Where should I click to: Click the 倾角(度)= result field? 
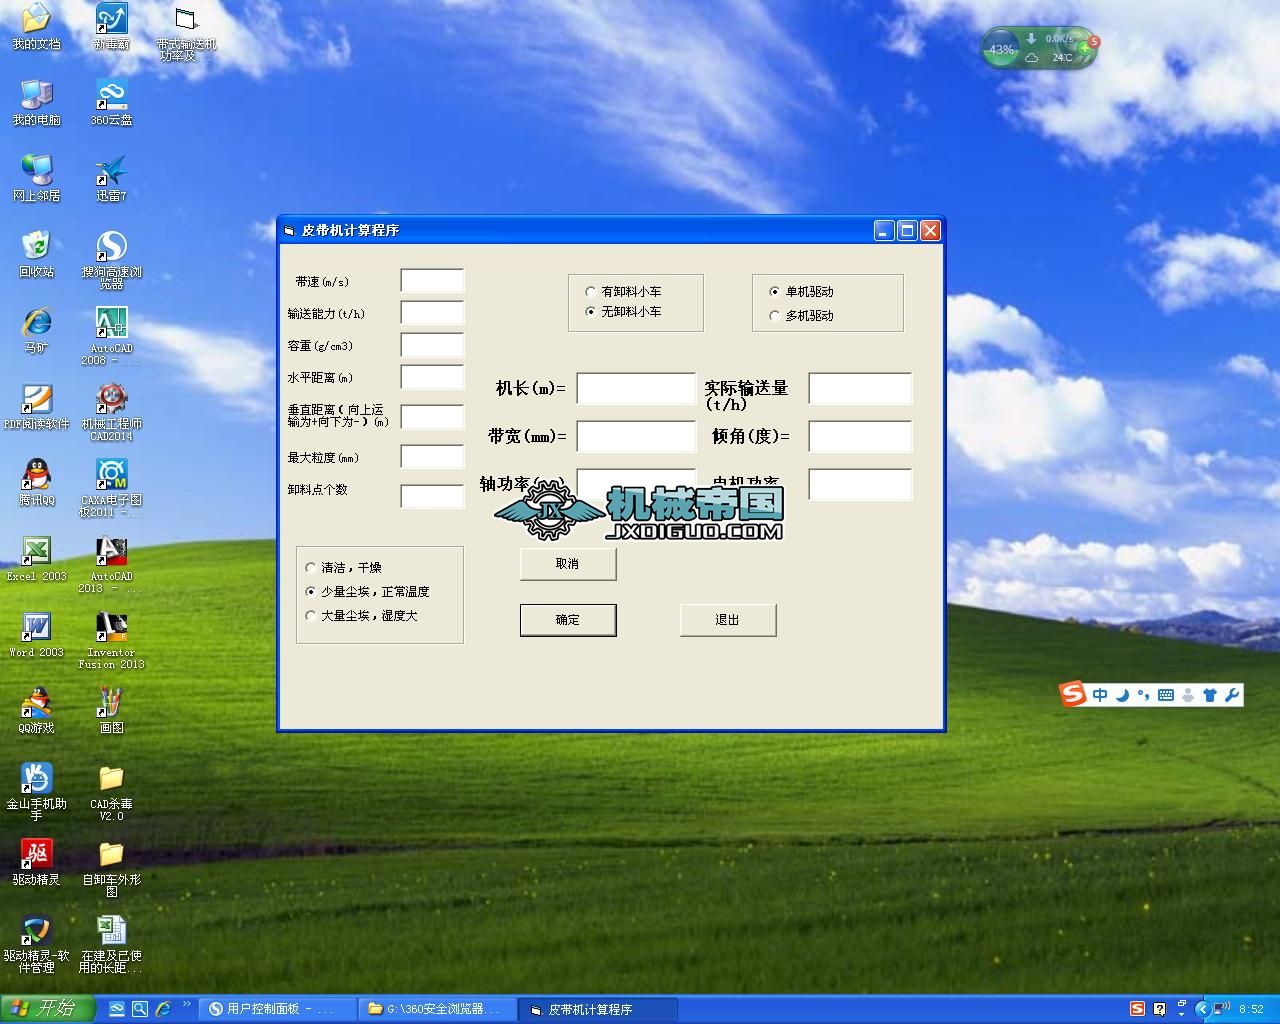(x=860, y=437)
